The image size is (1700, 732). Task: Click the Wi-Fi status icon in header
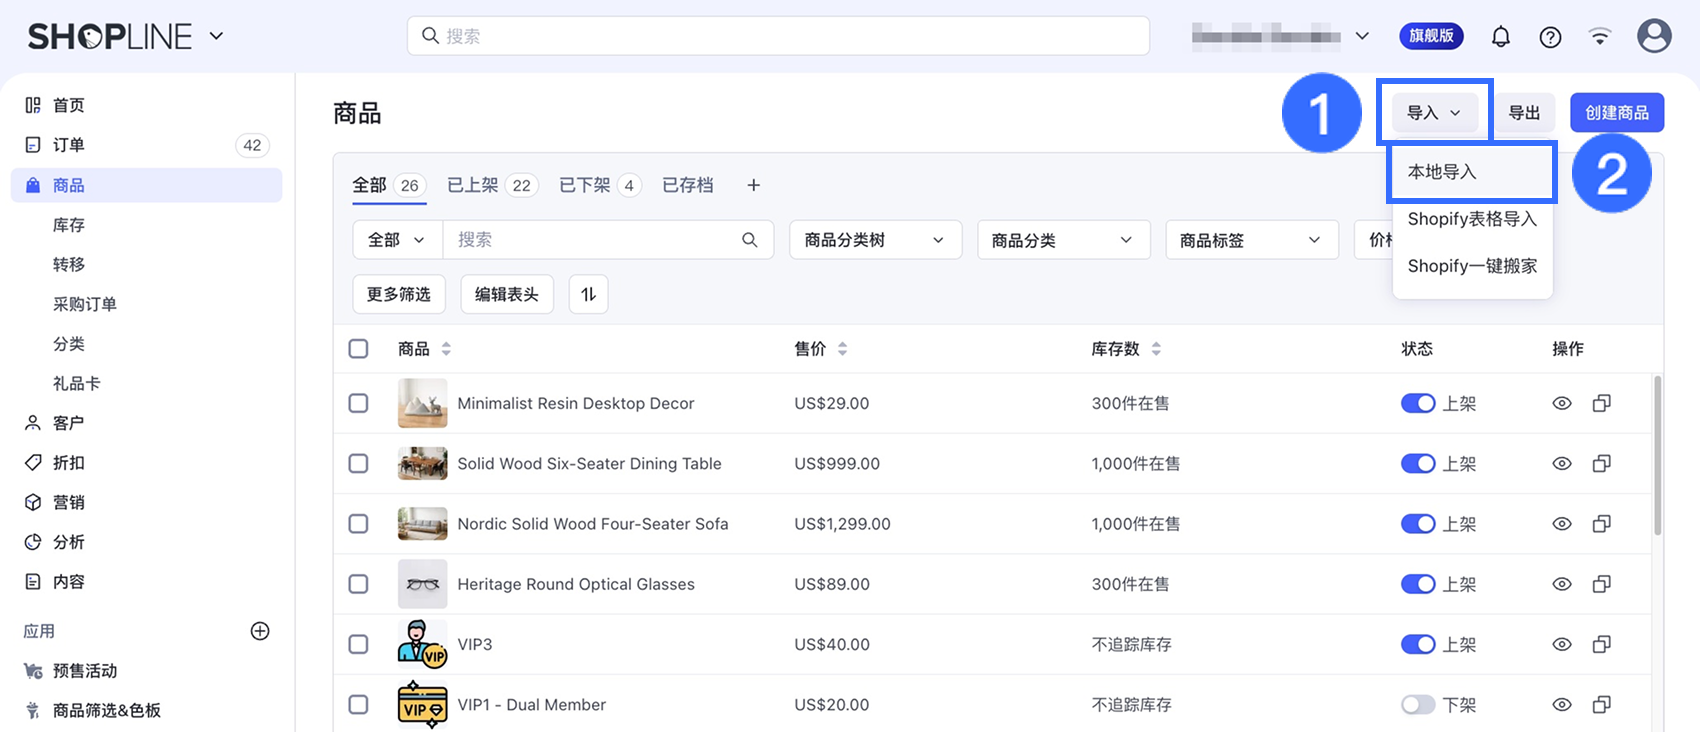[1600, 37]
